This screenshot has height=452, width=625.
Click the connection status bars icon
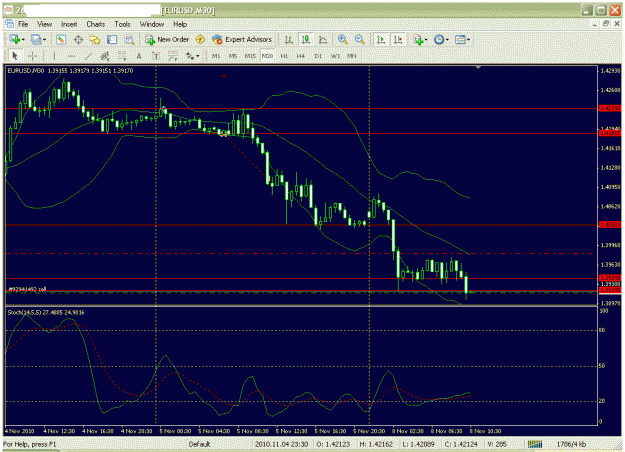click(x=535, y=444)
